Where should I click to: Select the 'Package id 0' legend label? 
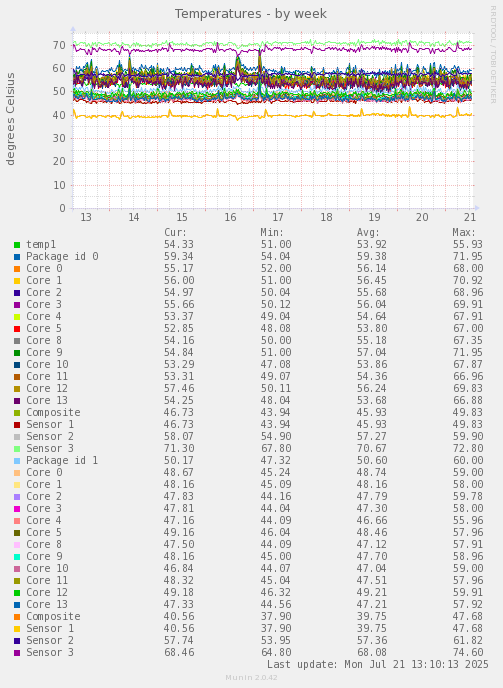(x=62, y=256)
